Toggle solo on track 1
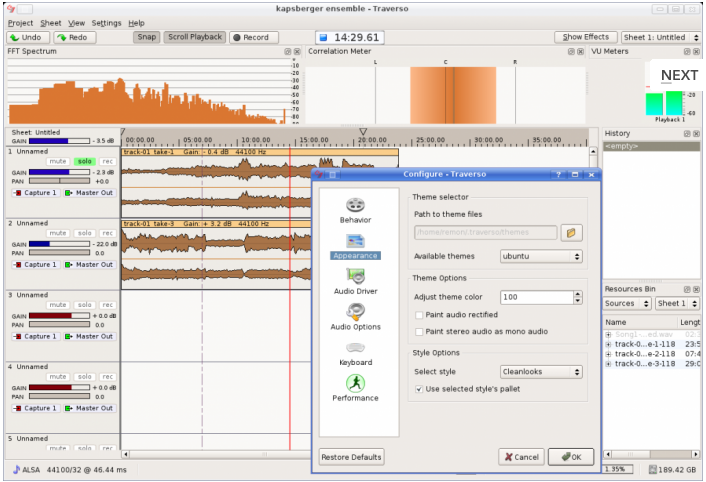The width and height of the screenshot is (706, 482). click(85, 161)
